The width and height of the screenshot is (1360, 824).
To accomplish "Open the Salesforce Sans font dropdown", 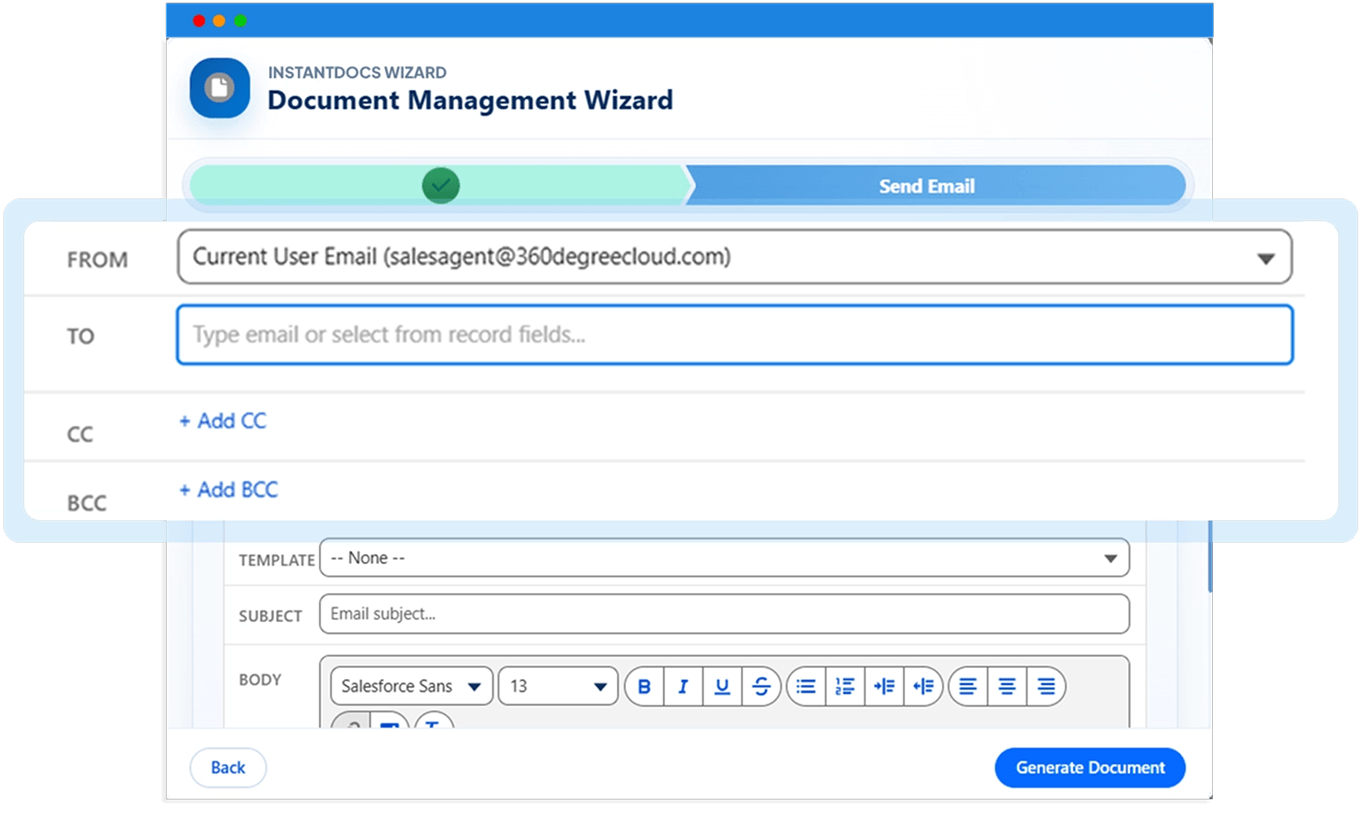I will (411, 687).
